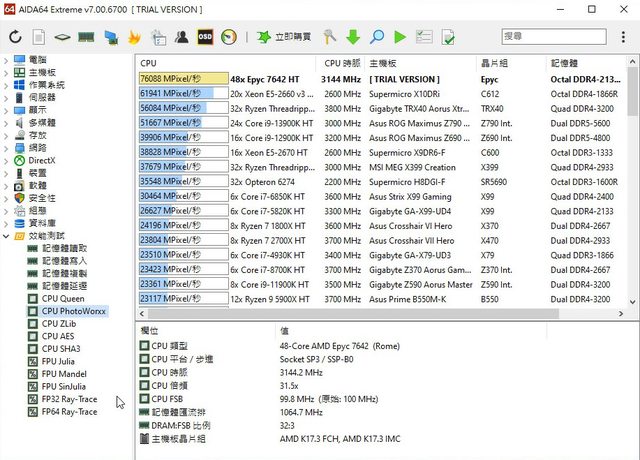
Task: Expand the 主機板 tree node
Action: (7, 72)
